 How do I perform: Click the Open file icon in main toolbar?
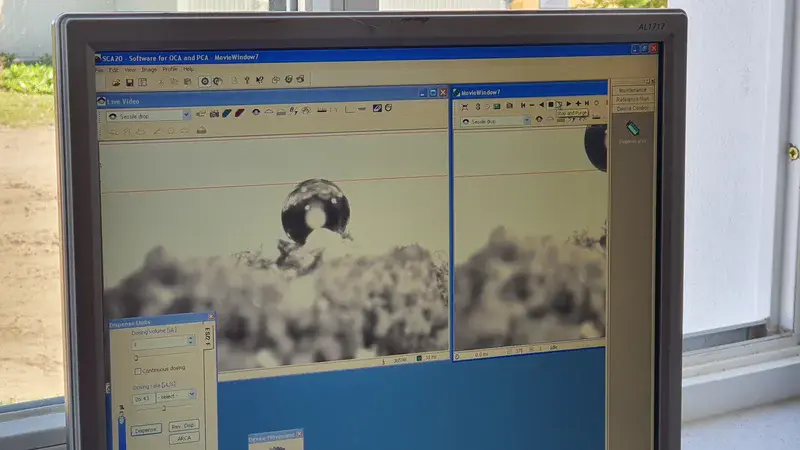tap(116, 82)
